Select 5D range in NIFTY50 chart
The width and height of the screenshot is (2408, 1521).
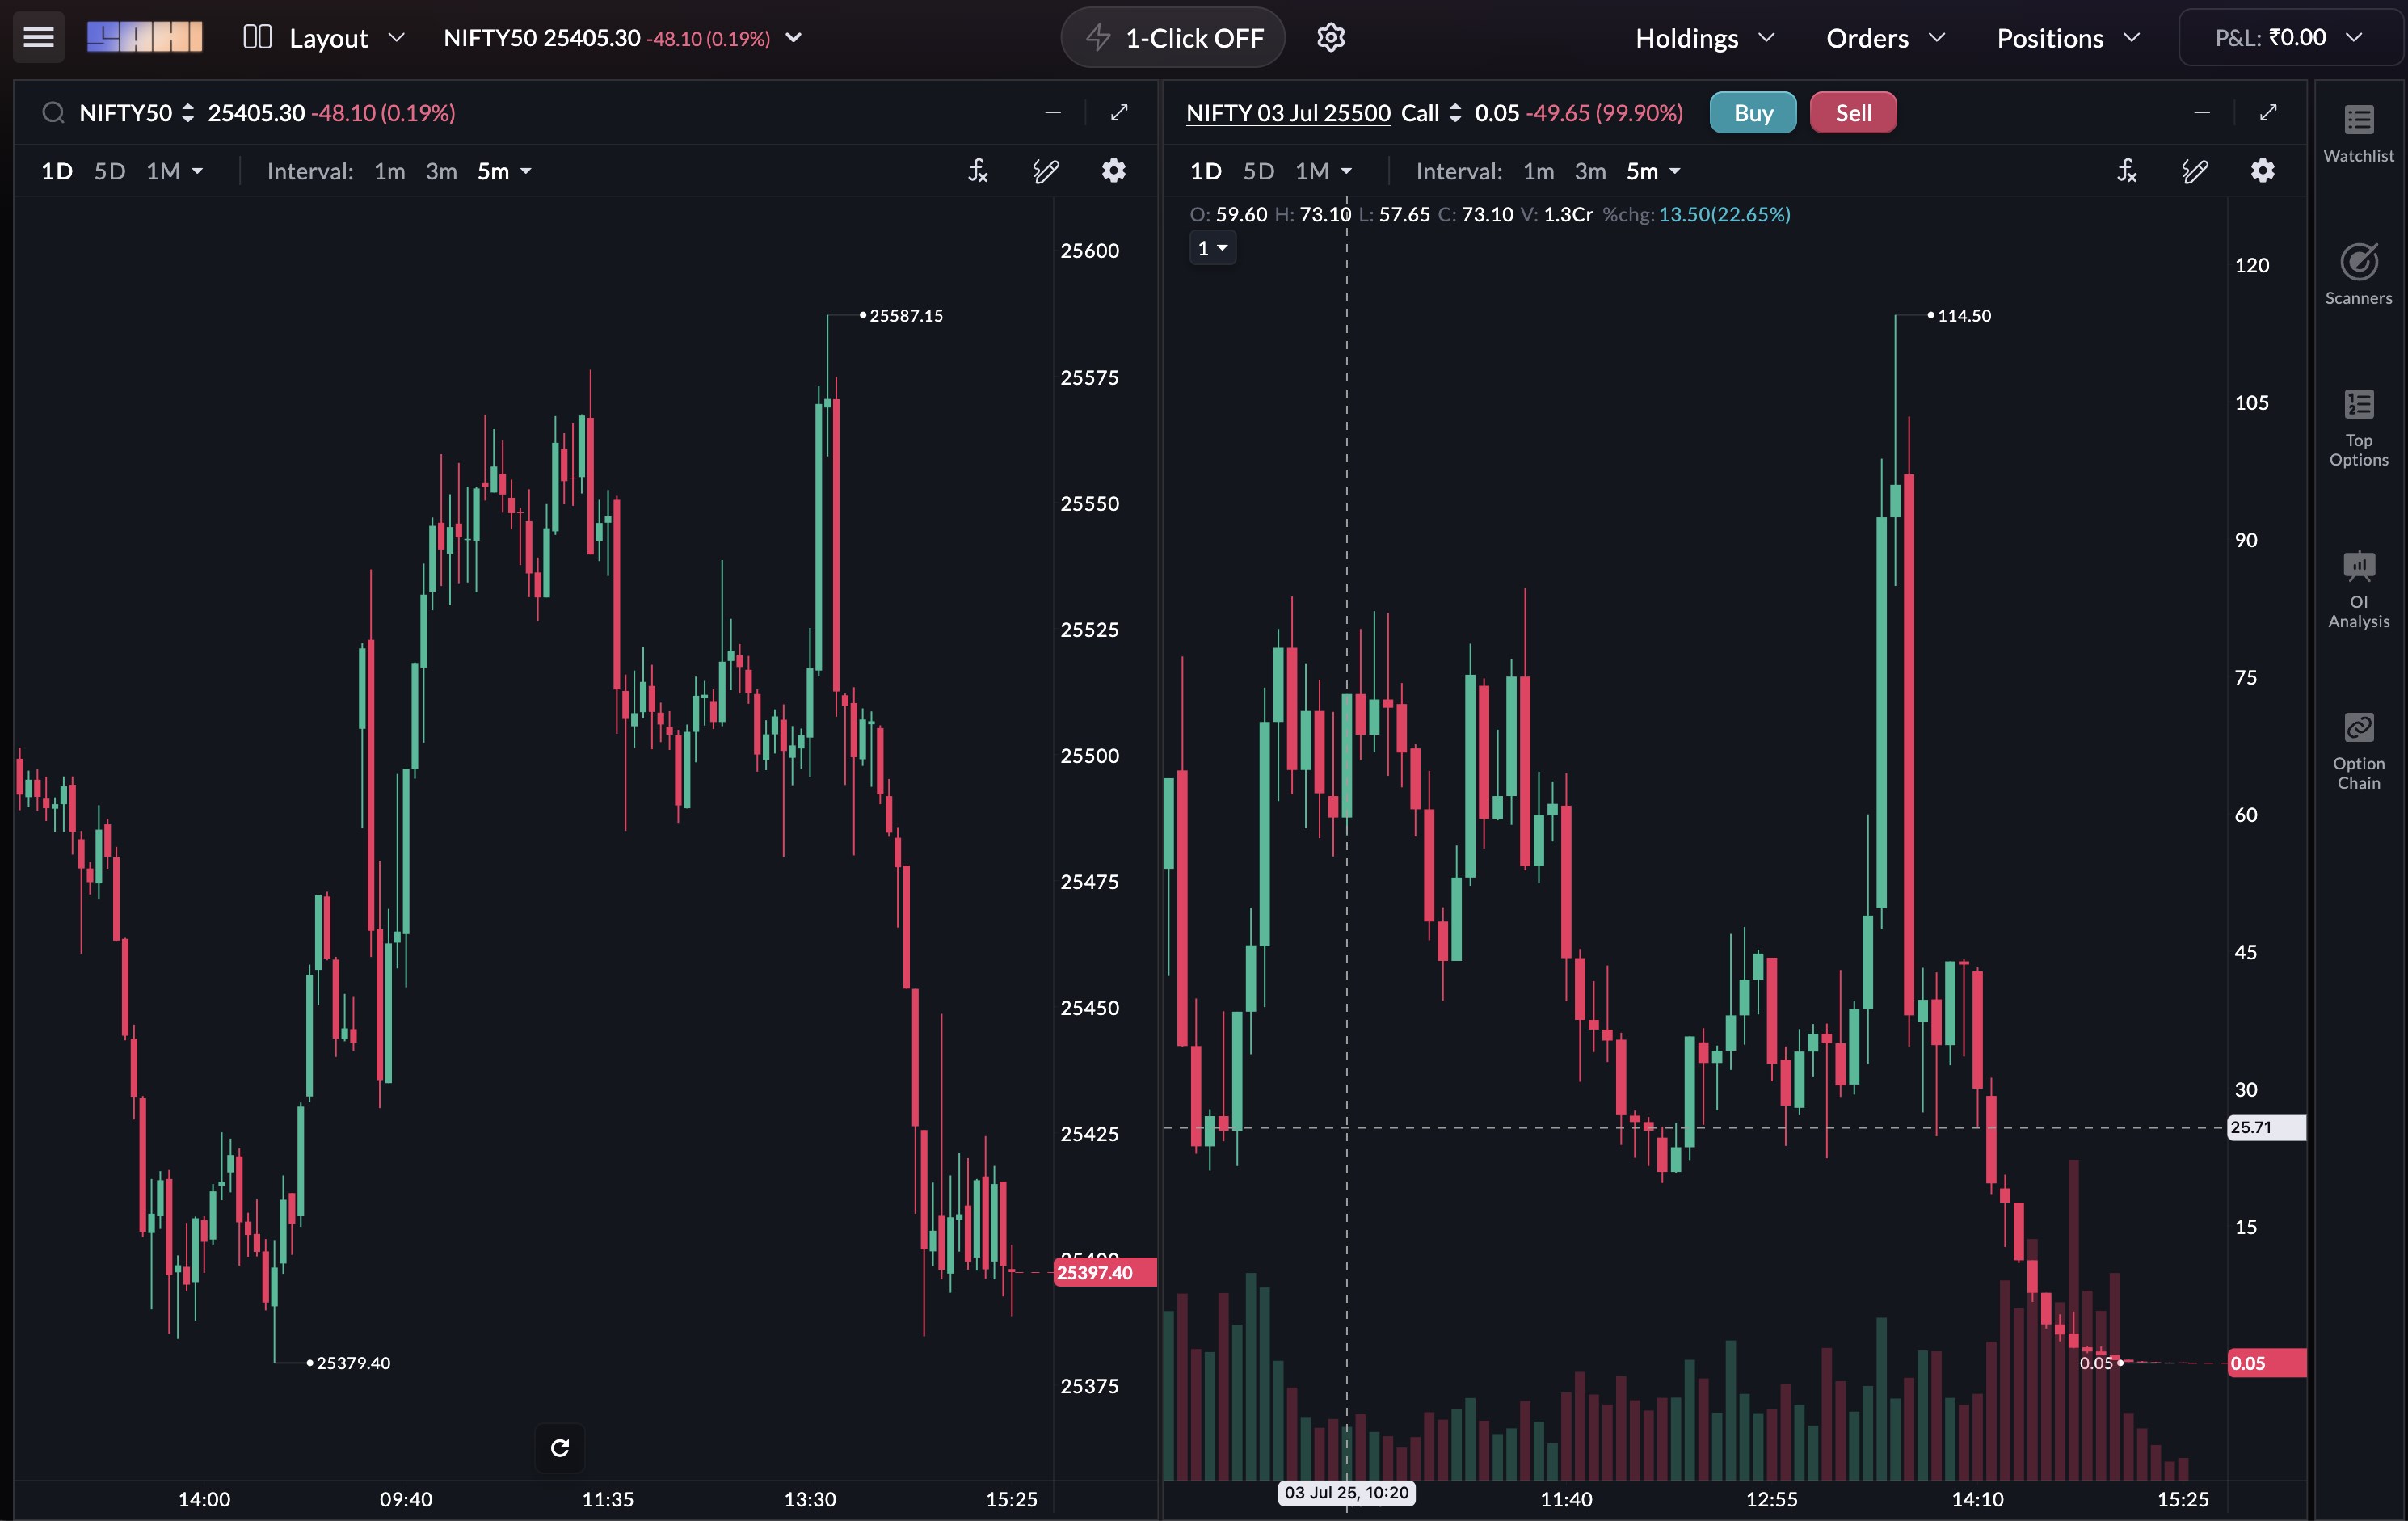pos(109,171)
